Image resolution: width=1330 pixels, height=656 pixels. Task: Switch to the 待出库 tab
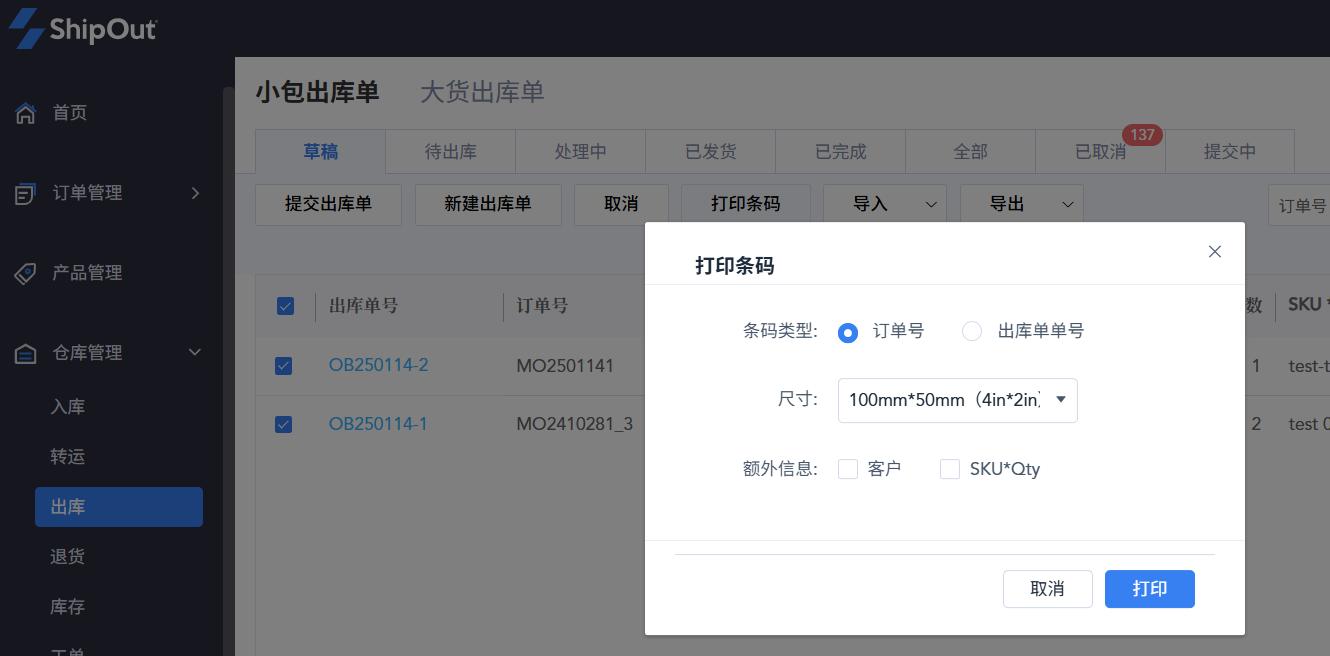tap(450, 152)
